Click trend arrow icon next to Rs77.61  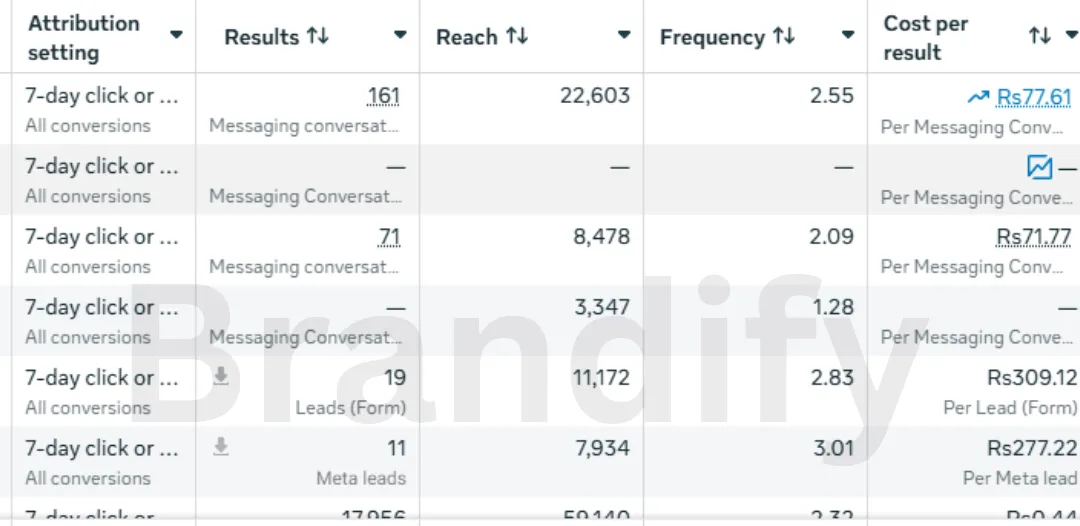(978, 97)
